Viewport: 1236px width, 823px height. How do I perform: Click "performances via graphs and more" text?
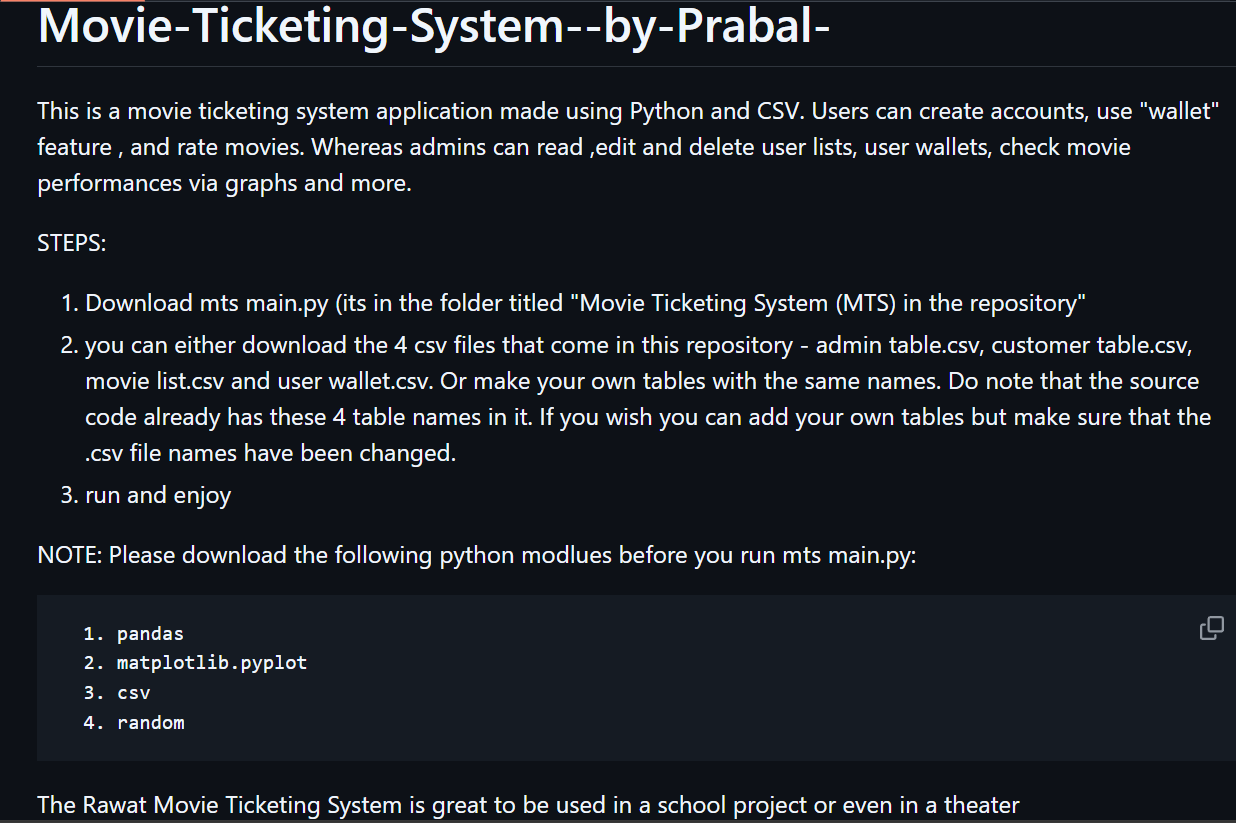pyautogui.click(x=224, y=184)
